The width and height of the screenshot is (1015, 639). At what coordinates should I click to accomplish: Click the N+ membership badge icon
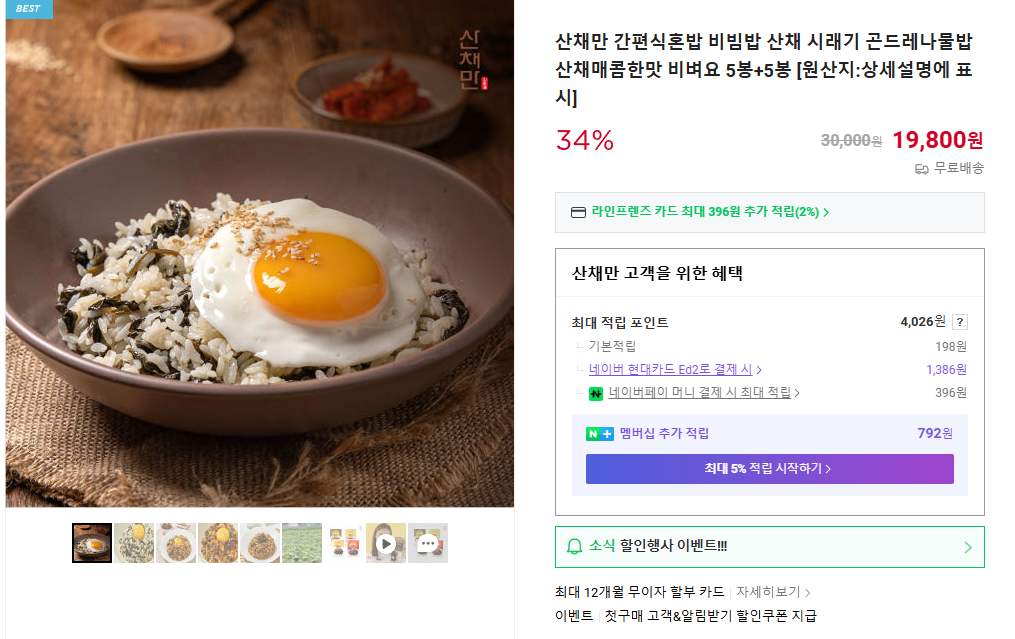(x=600, y=434)
